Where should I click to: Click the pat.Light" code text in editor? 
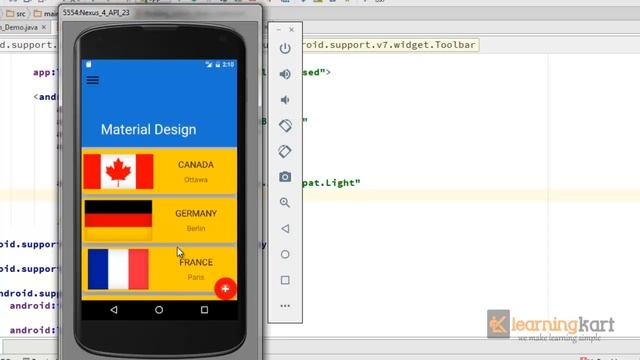331,183
